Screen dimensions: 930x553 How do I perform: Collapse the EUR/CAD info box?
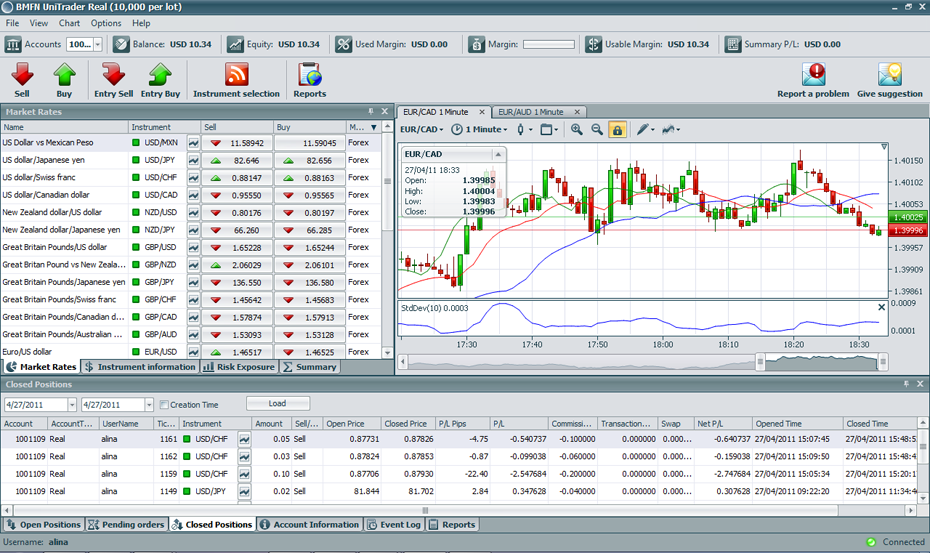(498, 154)
